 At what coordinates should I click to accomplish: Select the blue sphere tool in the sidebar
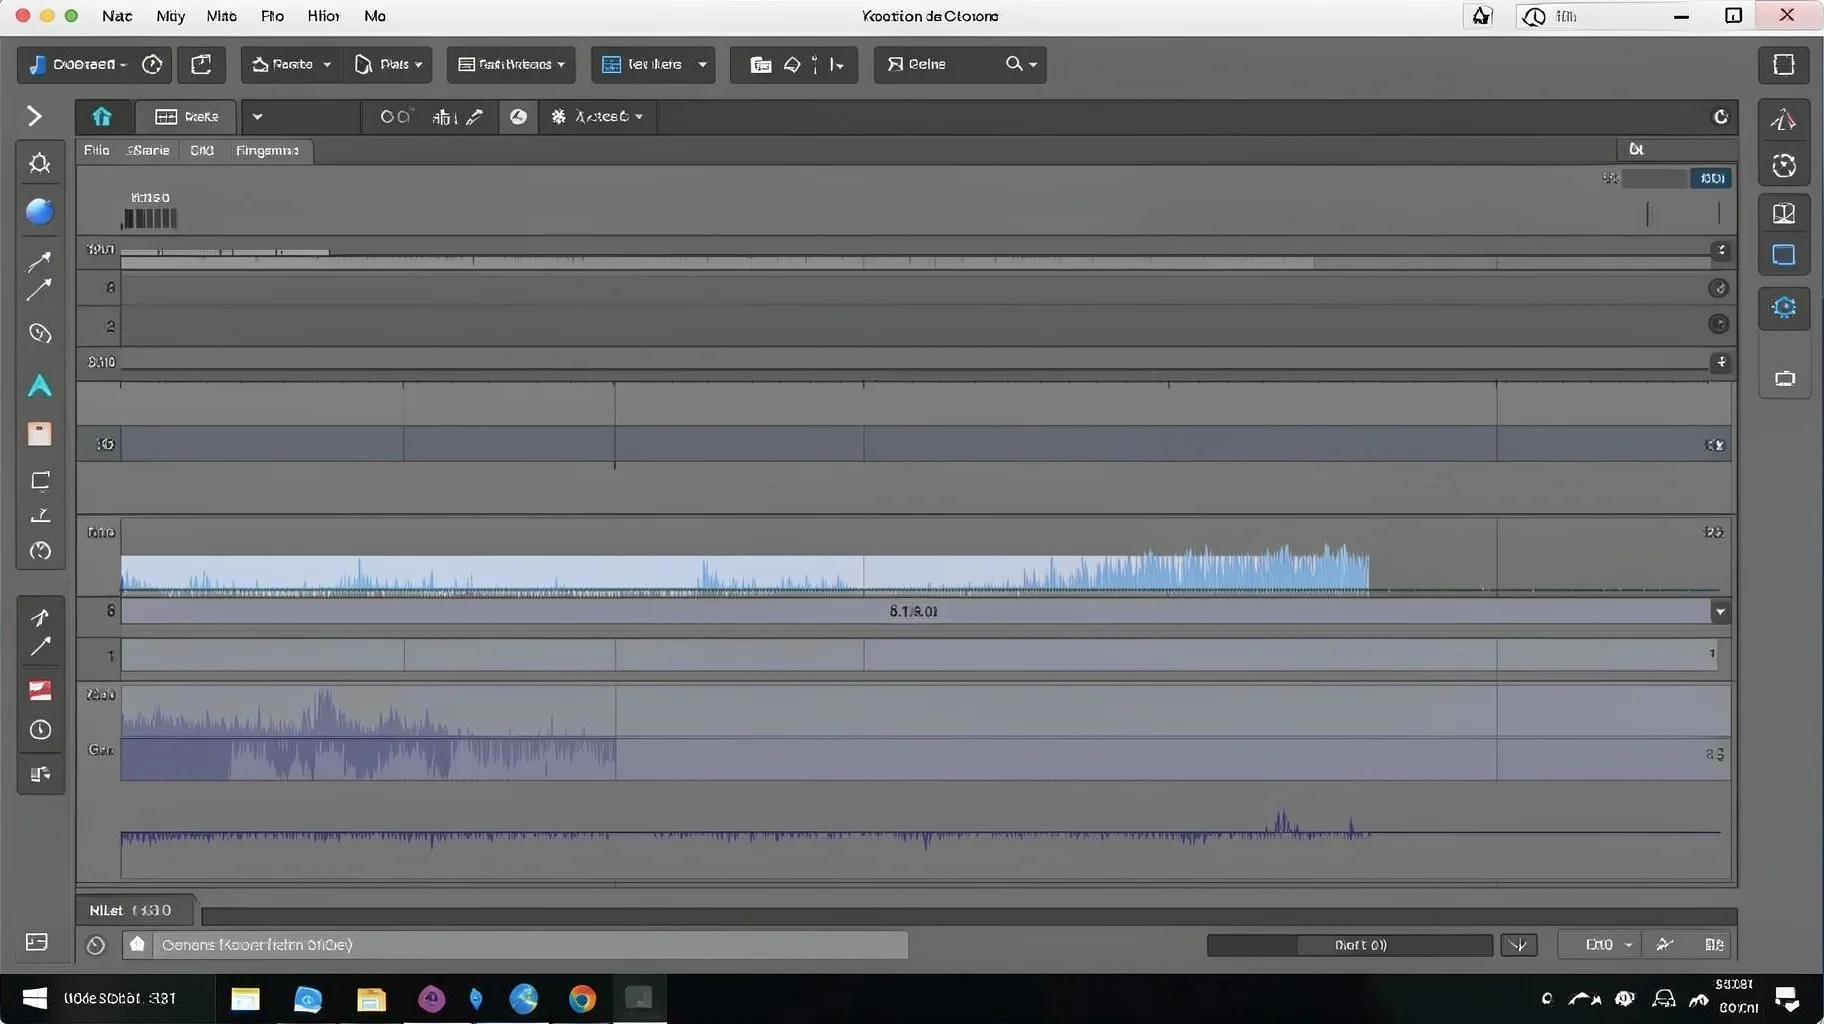coord(39,211)
